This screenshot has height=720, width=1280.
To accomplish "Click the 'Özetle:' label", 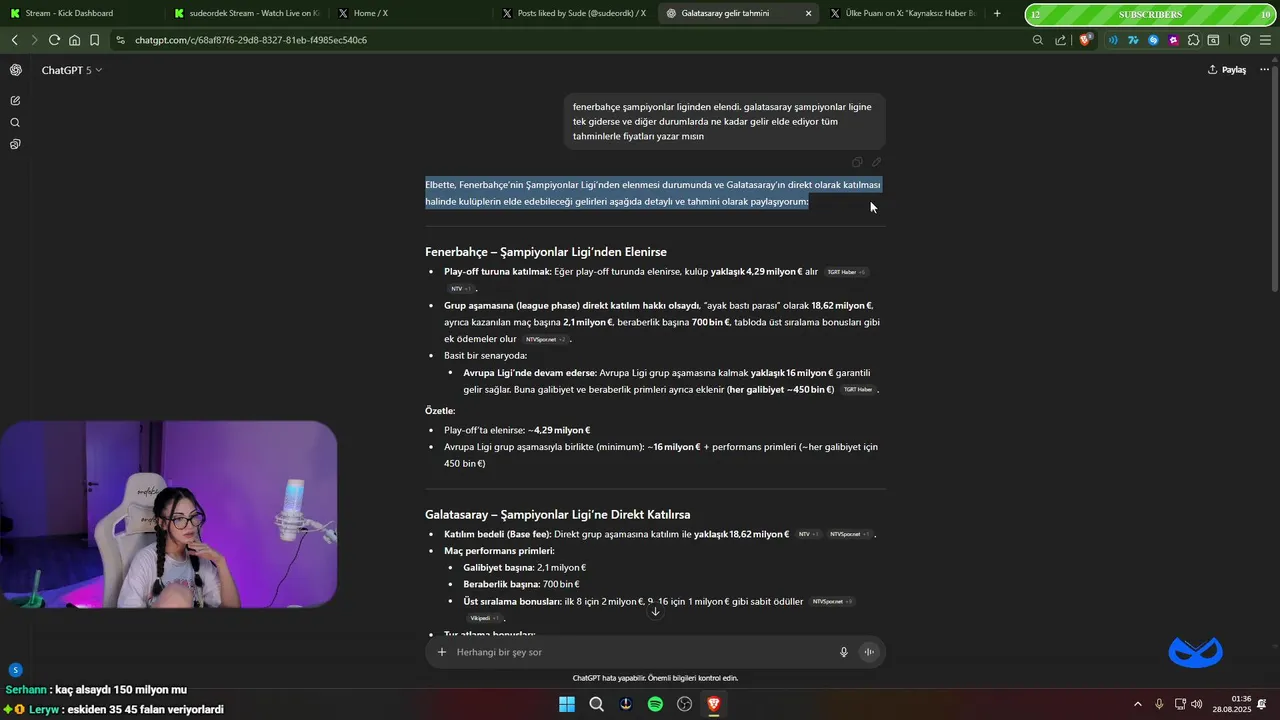I will point(440,411).
